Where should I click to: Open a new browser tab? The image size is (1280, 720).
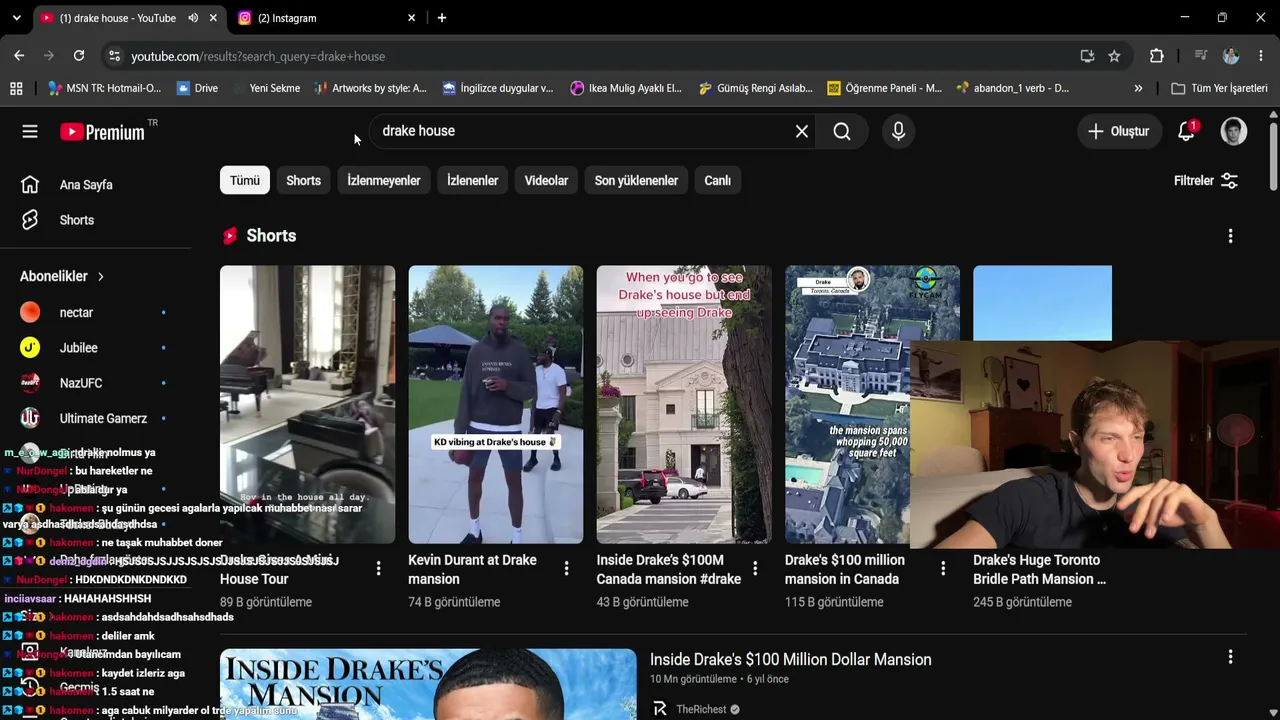click(441, 18)
